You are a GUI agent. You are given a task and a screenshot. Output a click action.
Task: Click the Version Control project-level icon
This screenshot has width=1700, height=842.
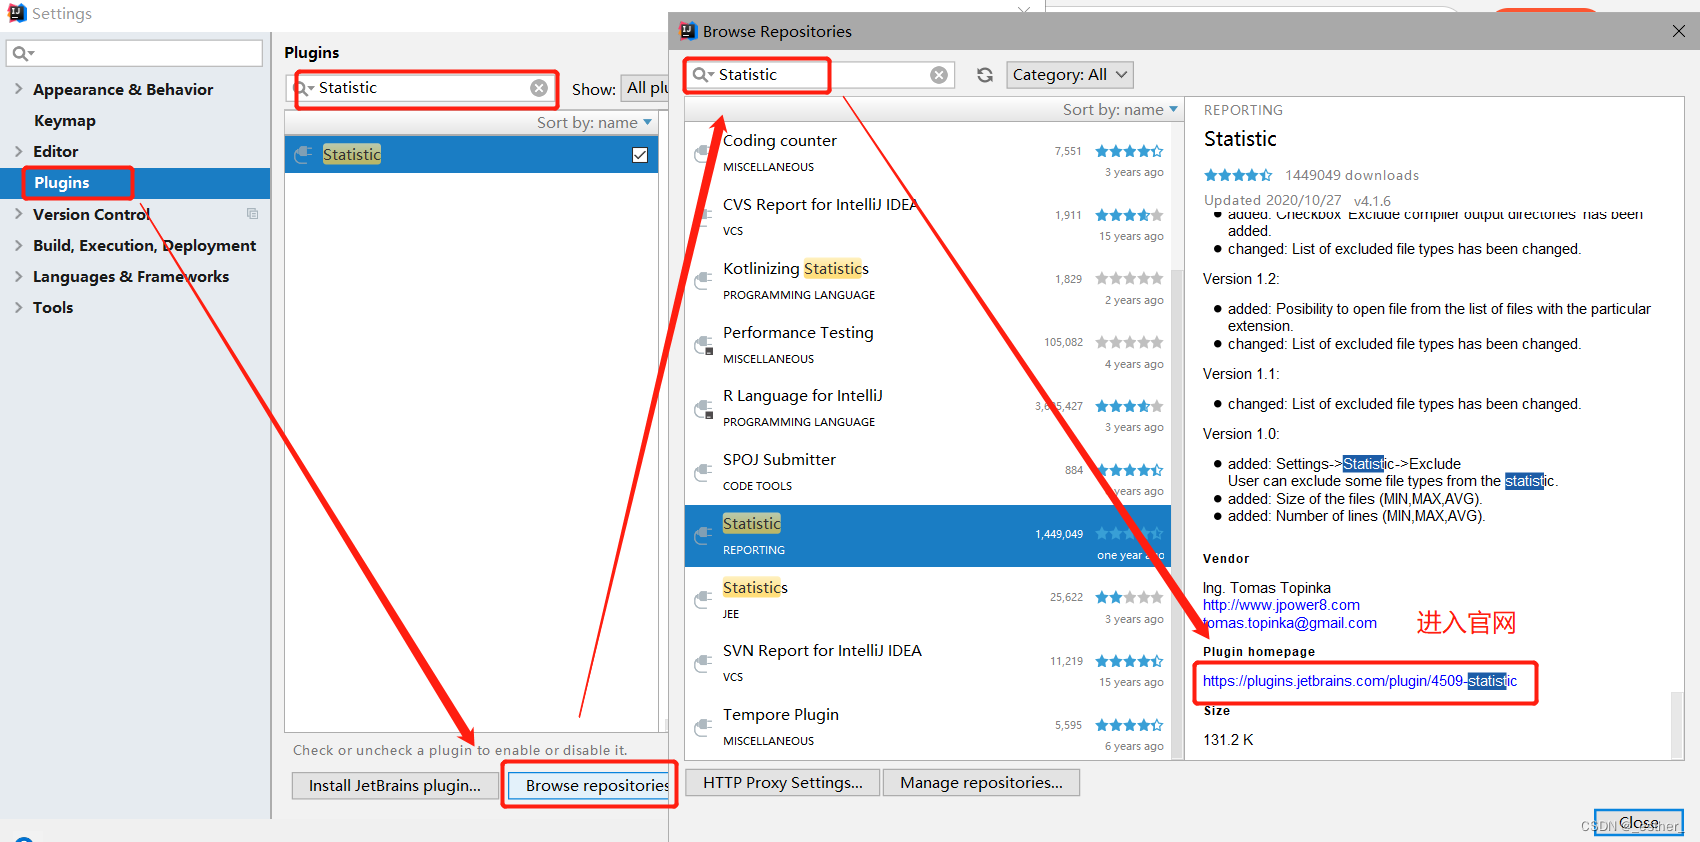252,214
